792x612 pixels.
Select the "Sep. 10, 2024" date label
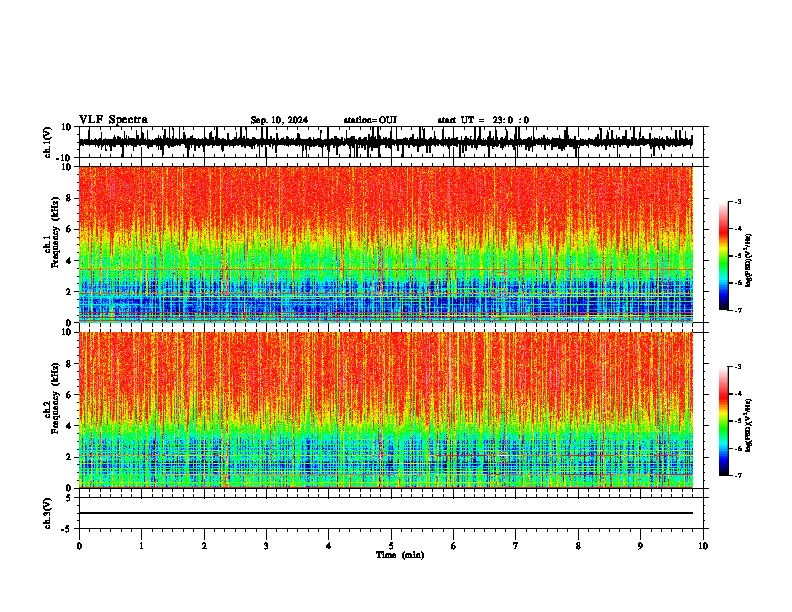click(279, 120)
